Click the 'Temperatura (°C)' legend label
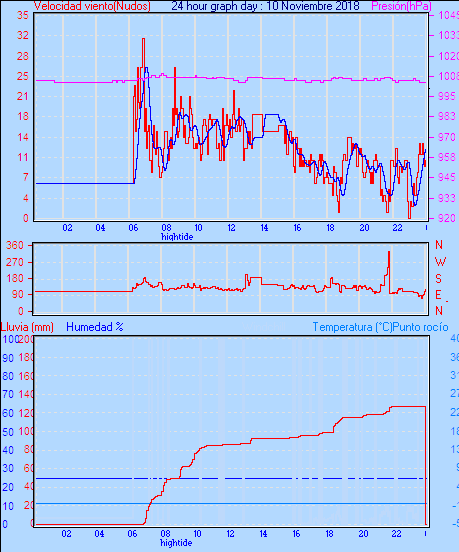This screenshot has height=552, width=459. coord(352,327)
